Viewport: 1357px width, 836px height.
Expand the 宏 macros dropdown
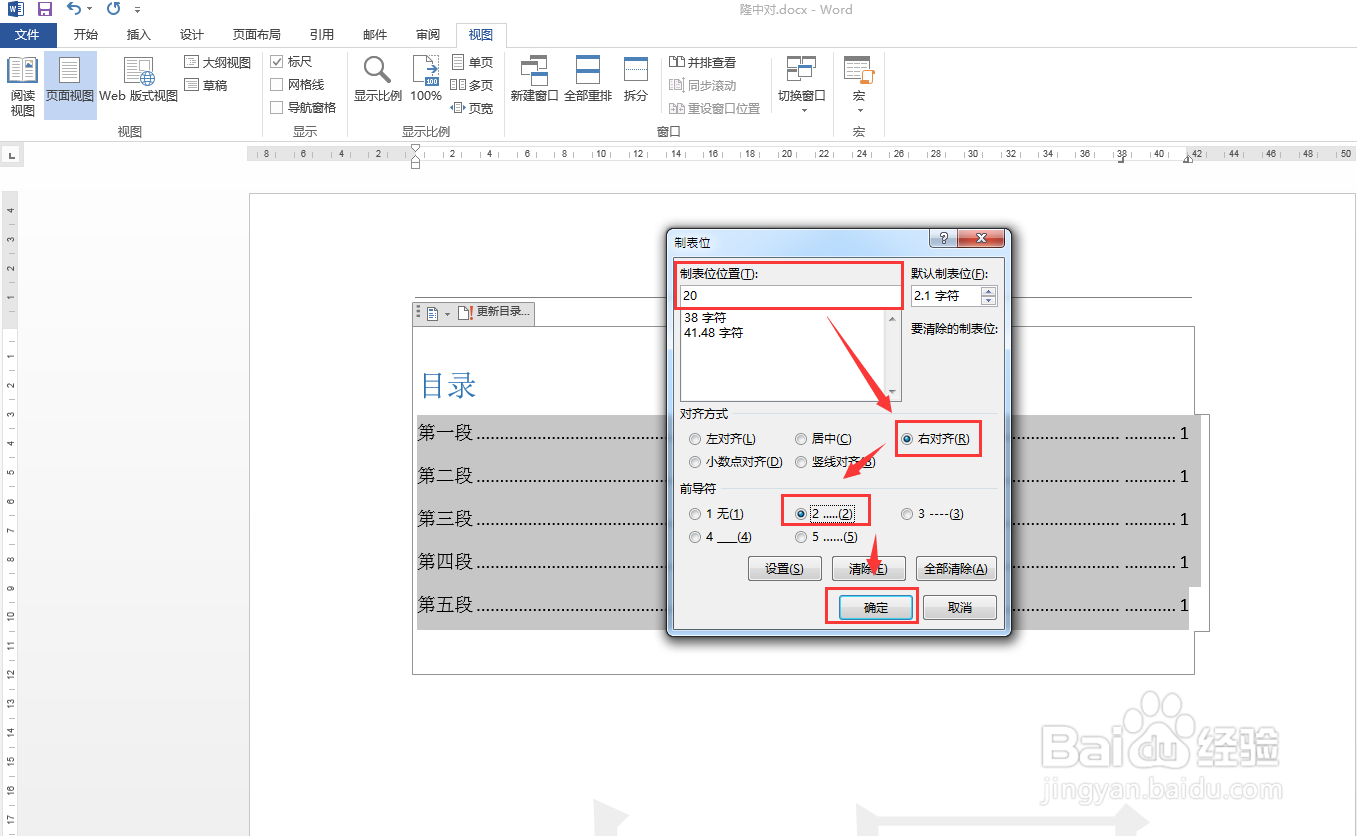858,109
